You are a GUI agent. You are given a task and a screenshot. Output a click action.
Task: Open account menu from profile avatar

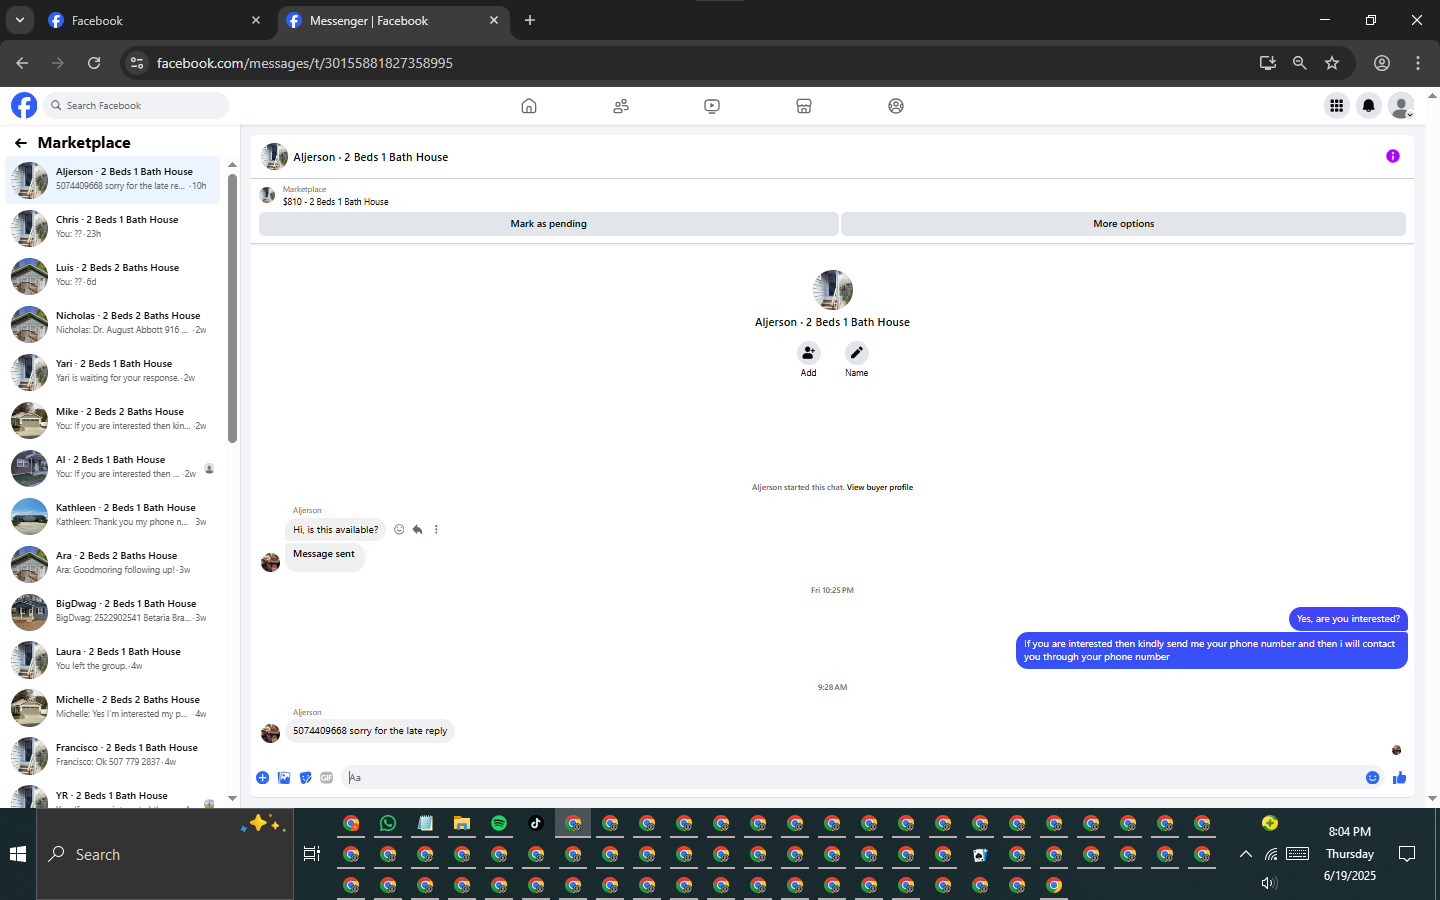pos(1402,105)
